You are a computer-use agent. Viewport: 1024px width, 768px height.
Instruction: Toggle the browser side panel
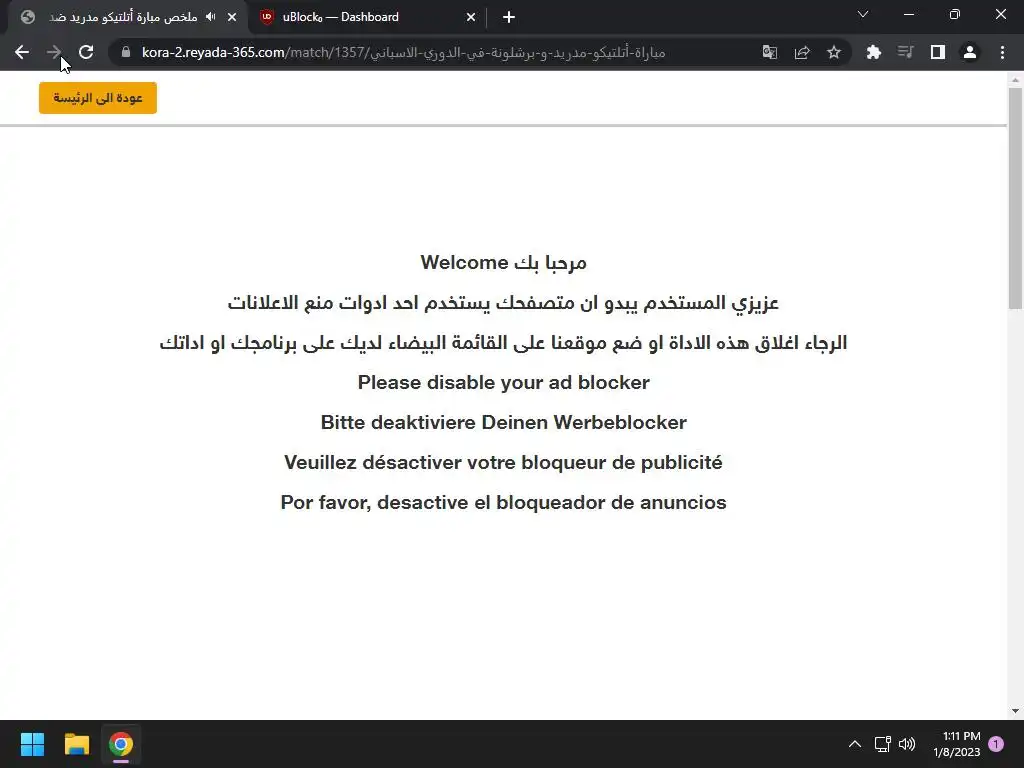(938, 52)
